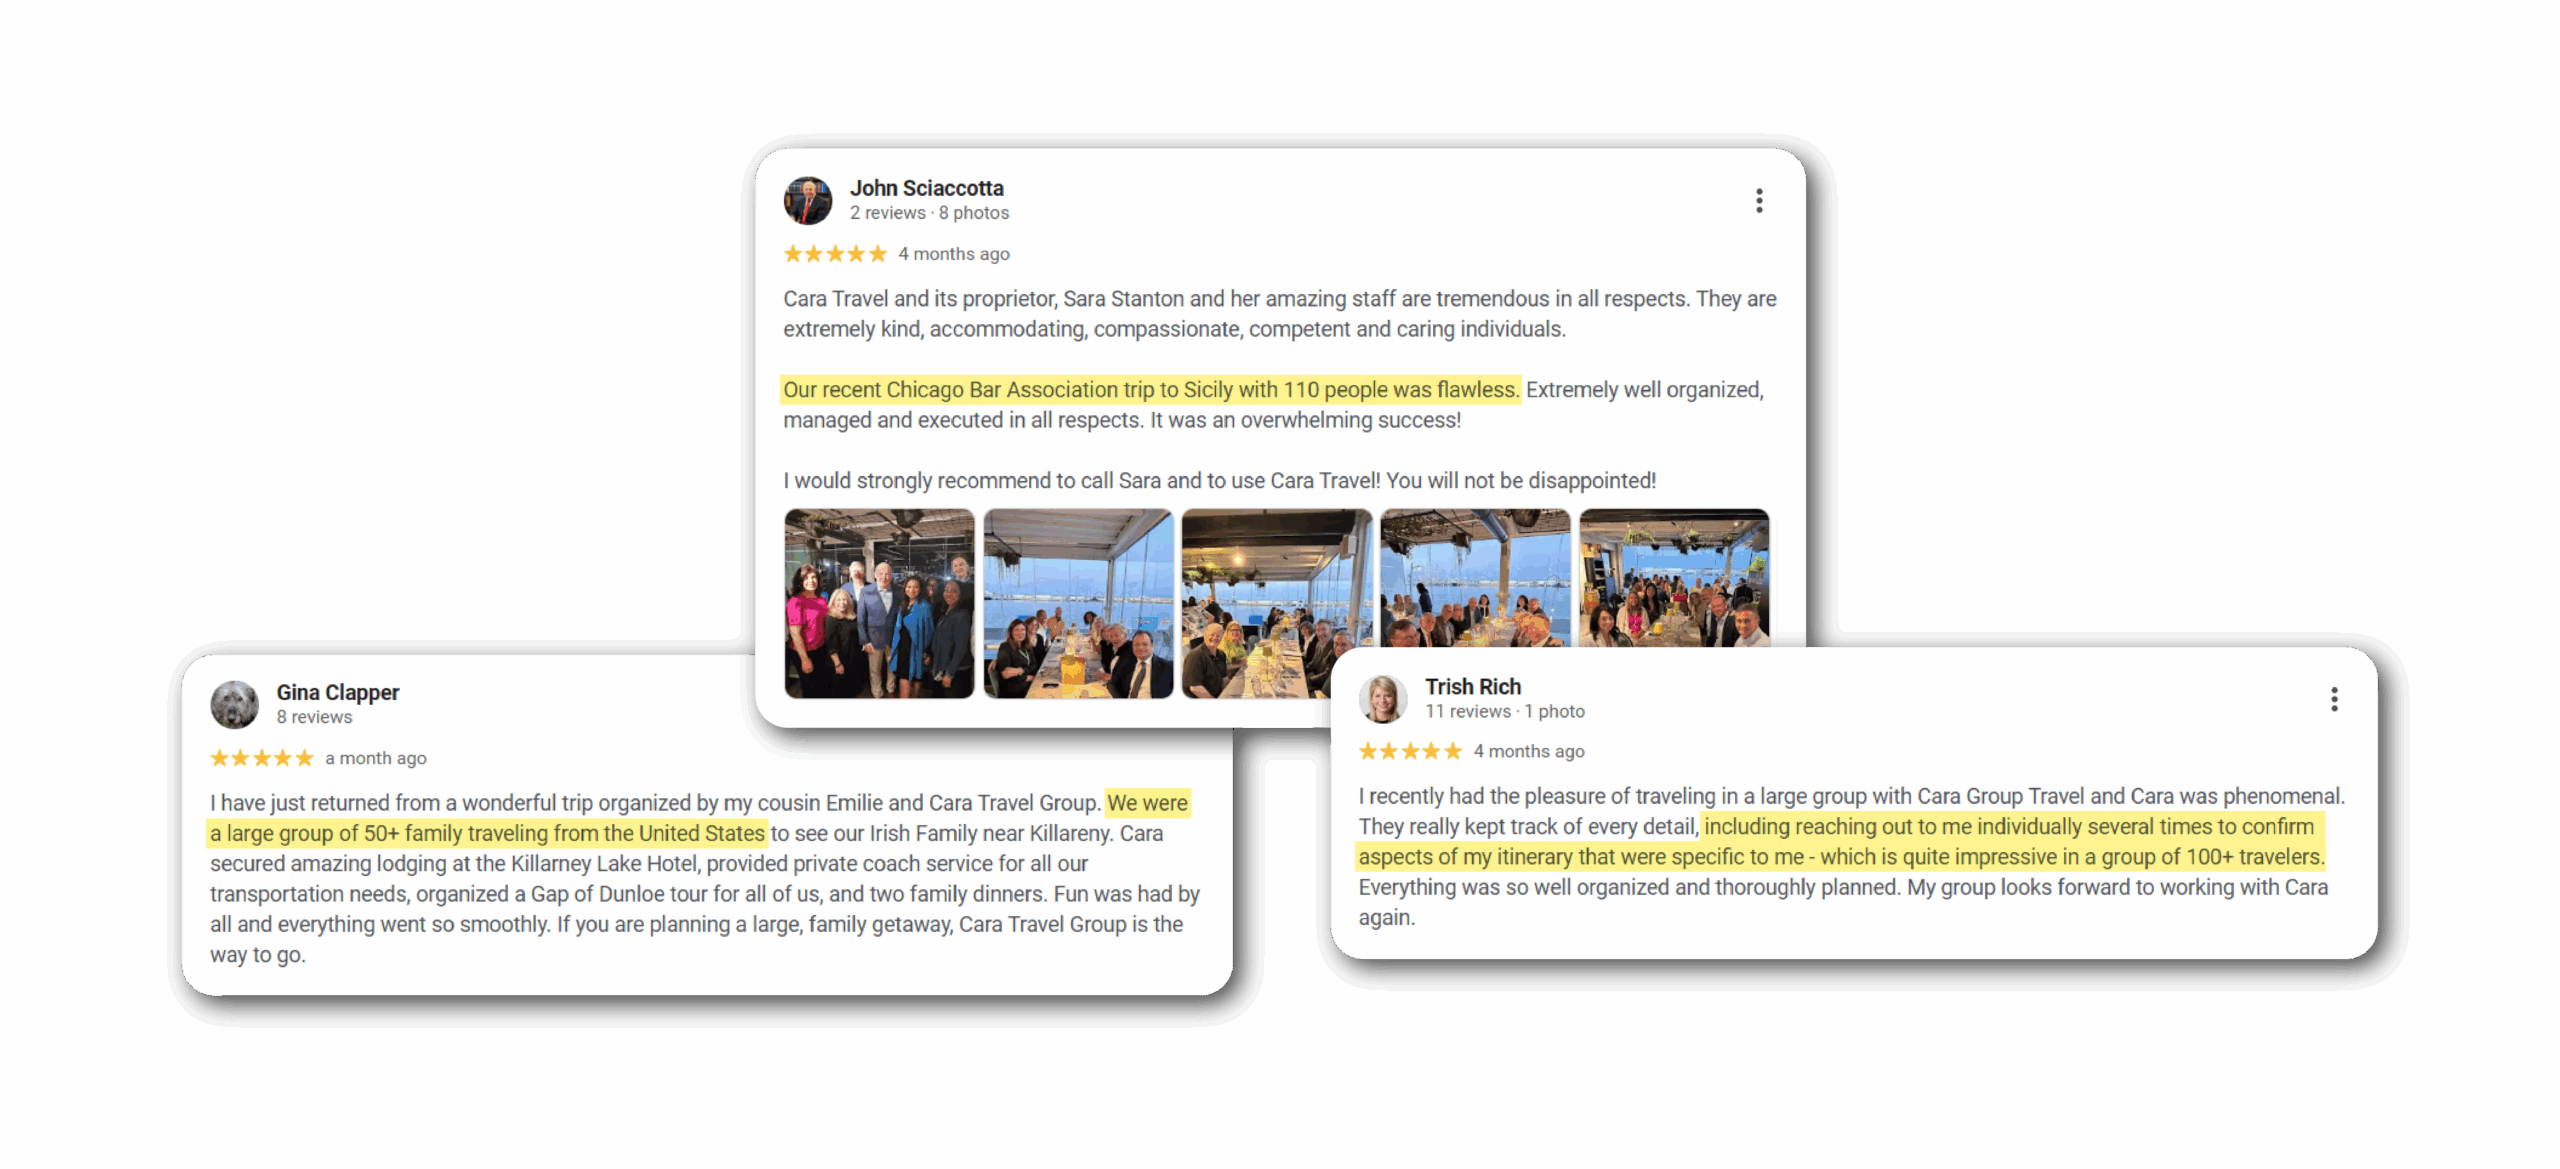Open fifth review photo of crowded dinner

(x=1674, y=578)
